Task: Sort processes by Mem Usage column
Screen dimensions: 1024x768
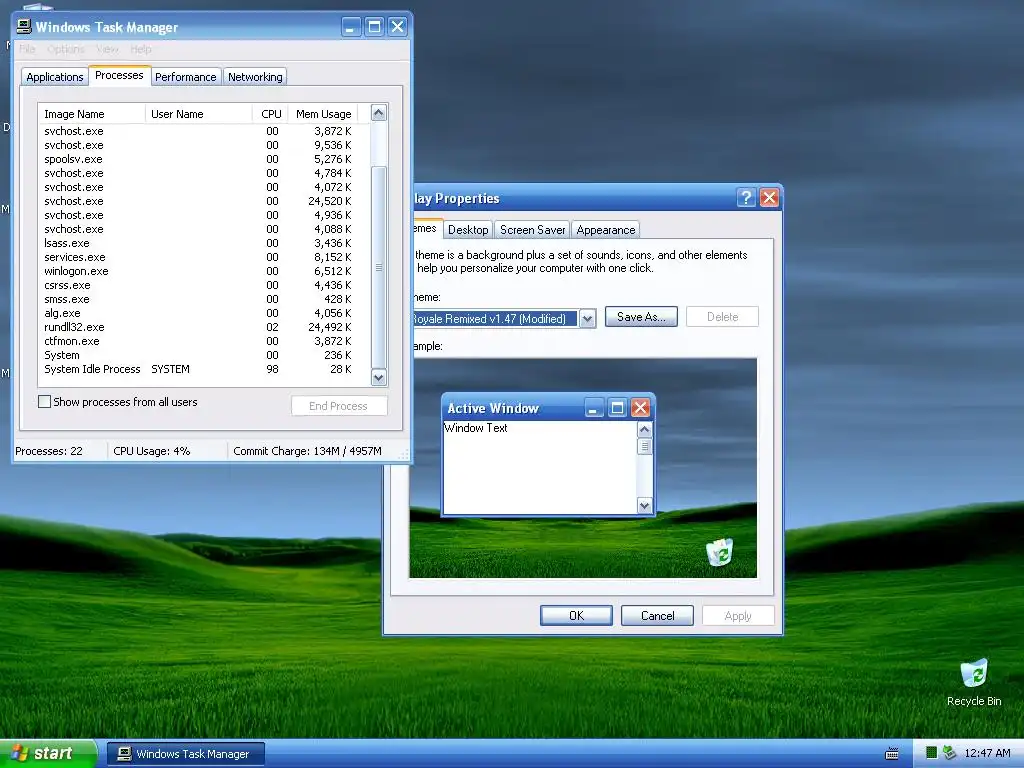Action: tap(323, 114)
